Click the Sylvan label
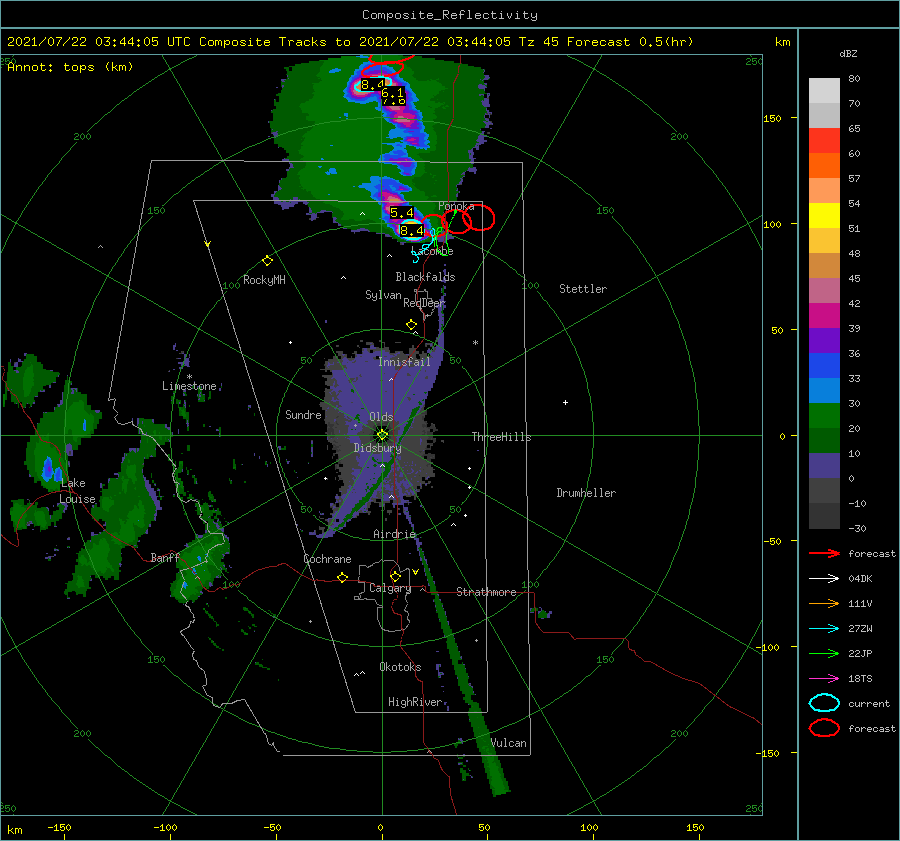Viewport: 900px width, 841px height. [x=383, y=295]
